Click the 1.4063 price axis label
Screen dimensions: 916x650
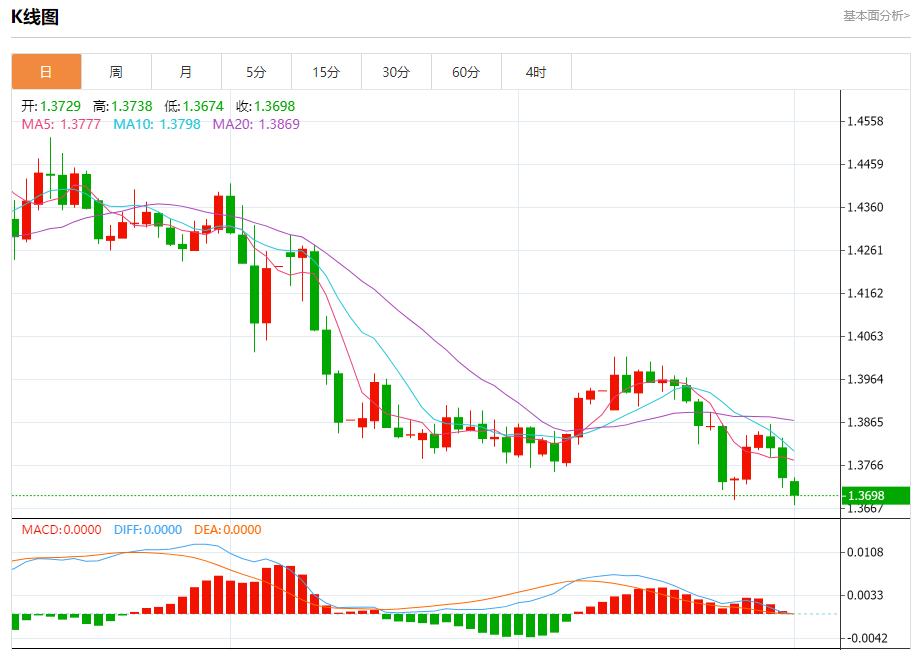(865, 336)
